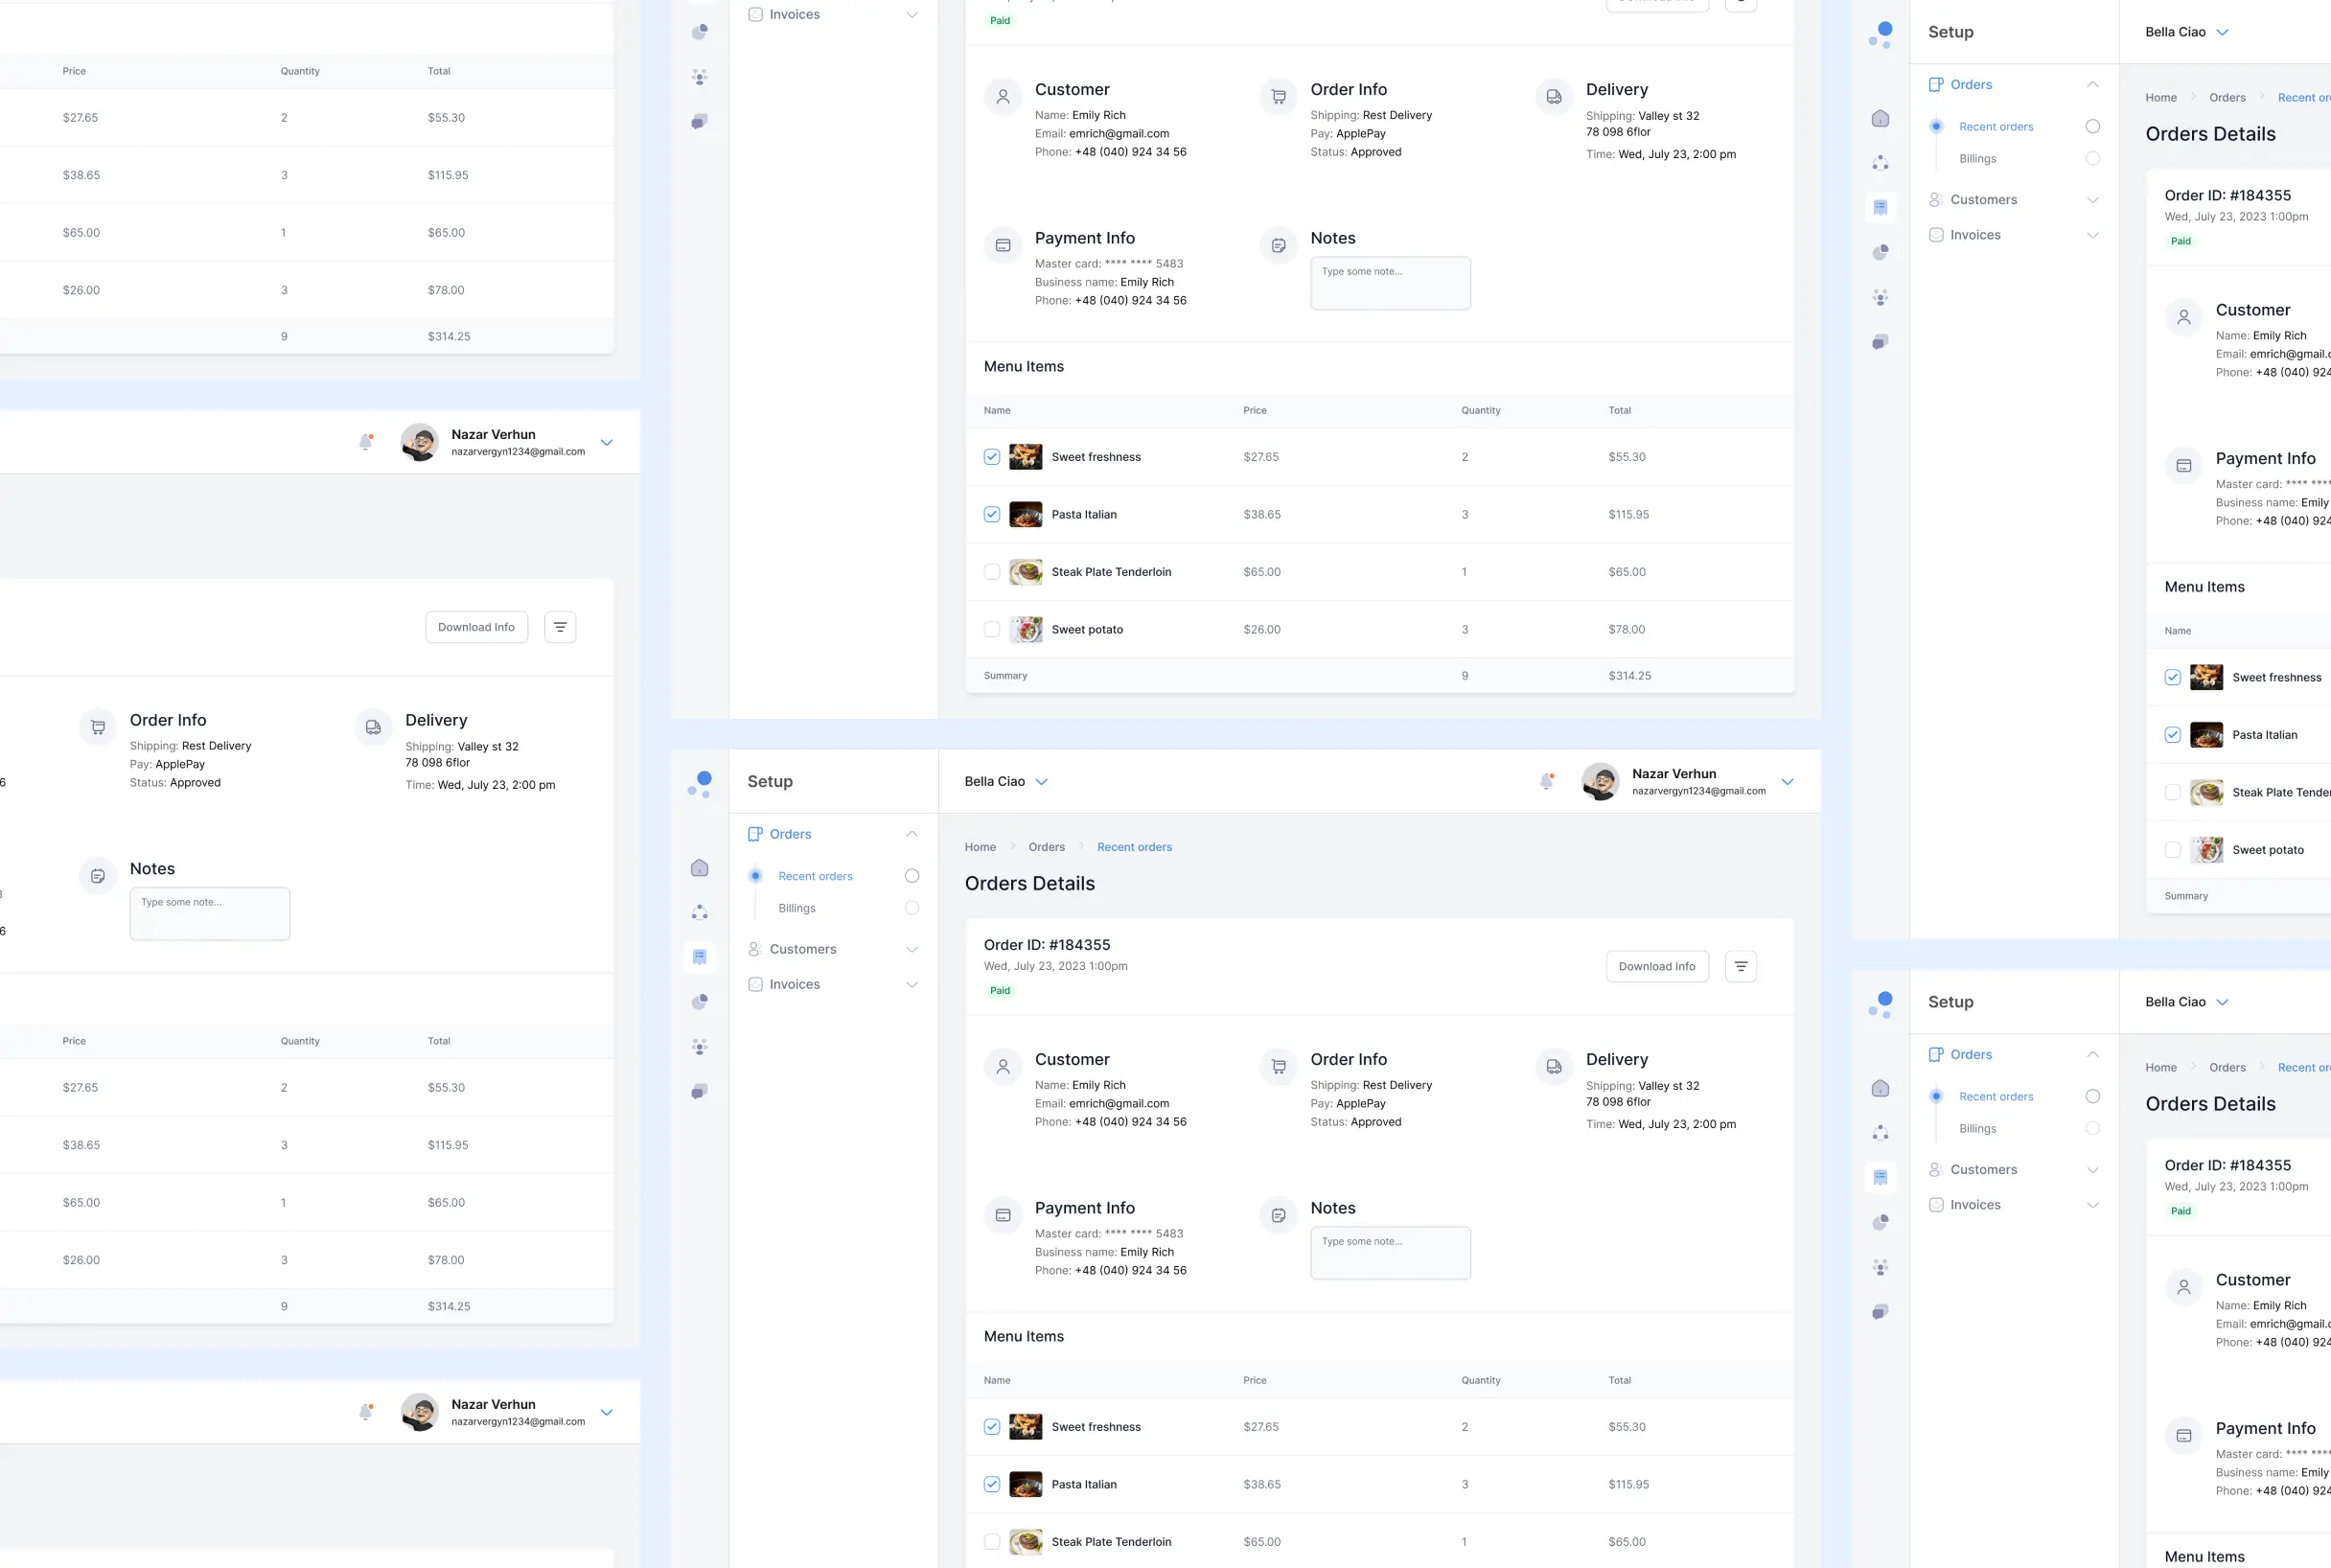Check Steak Plate Tenderloin checkbox in top-center table
The width and height of the screenshot is (2331, 1568).
pyautogui.click(x=991, y=572)
